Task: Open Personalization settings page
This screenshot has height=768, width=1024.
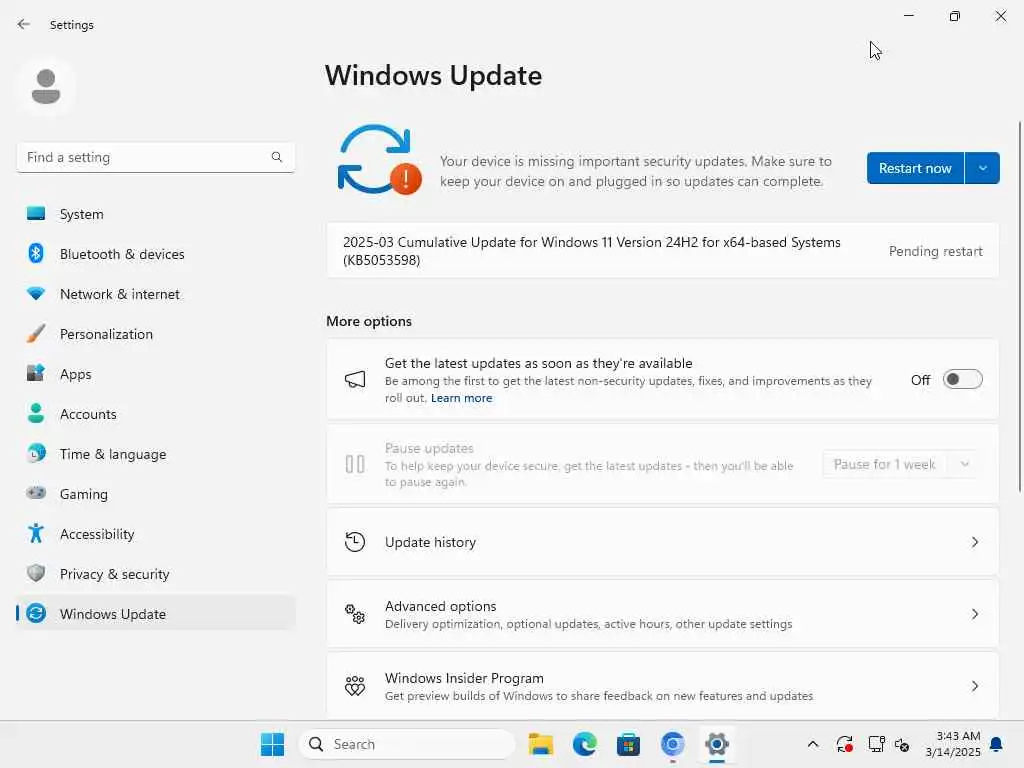Action: [156, 334]
